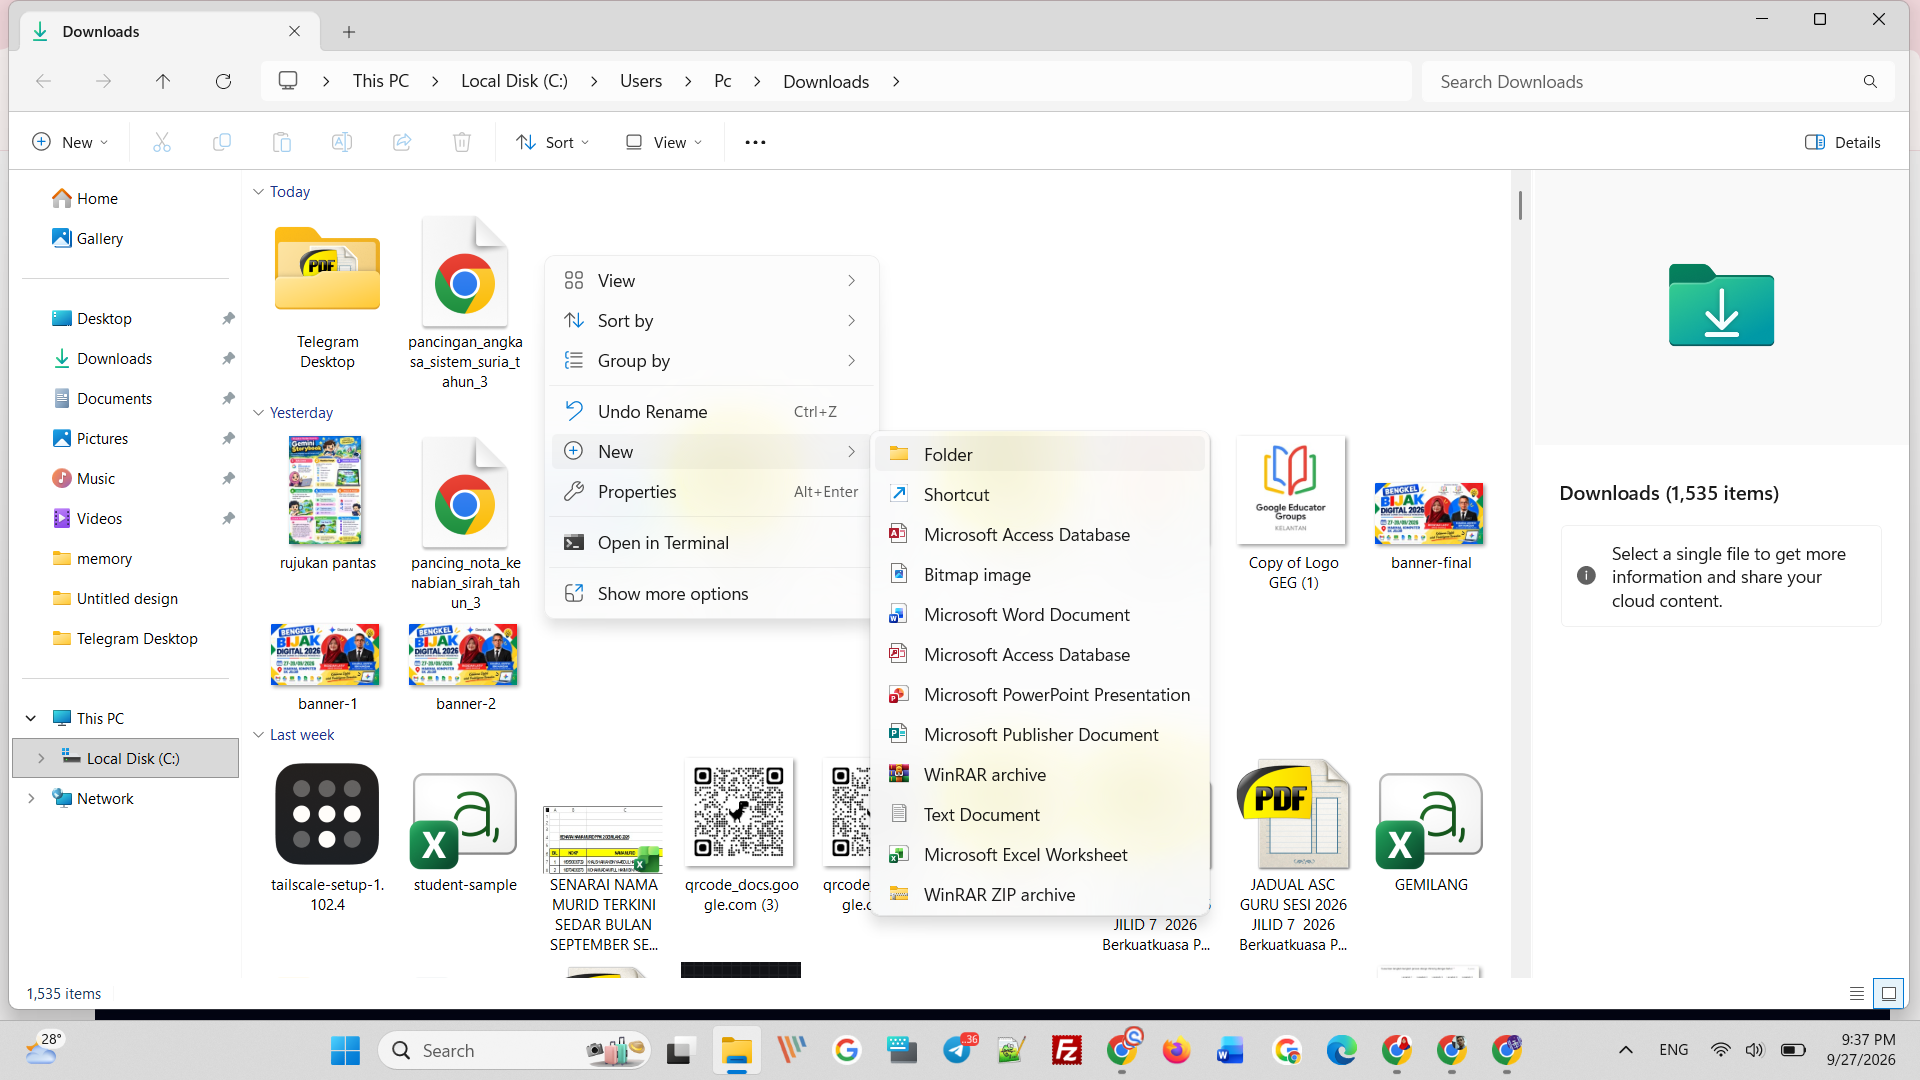Choose Open in Terminal
The height and width of the screenshot is (1080, 1920).
pos(712,542)
